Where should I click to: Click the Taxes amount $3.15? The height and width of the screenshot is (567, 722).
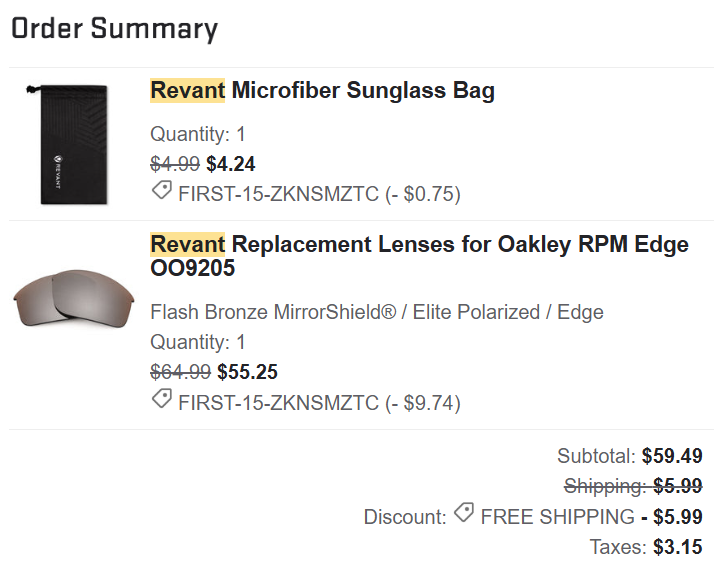coord(677,547)
